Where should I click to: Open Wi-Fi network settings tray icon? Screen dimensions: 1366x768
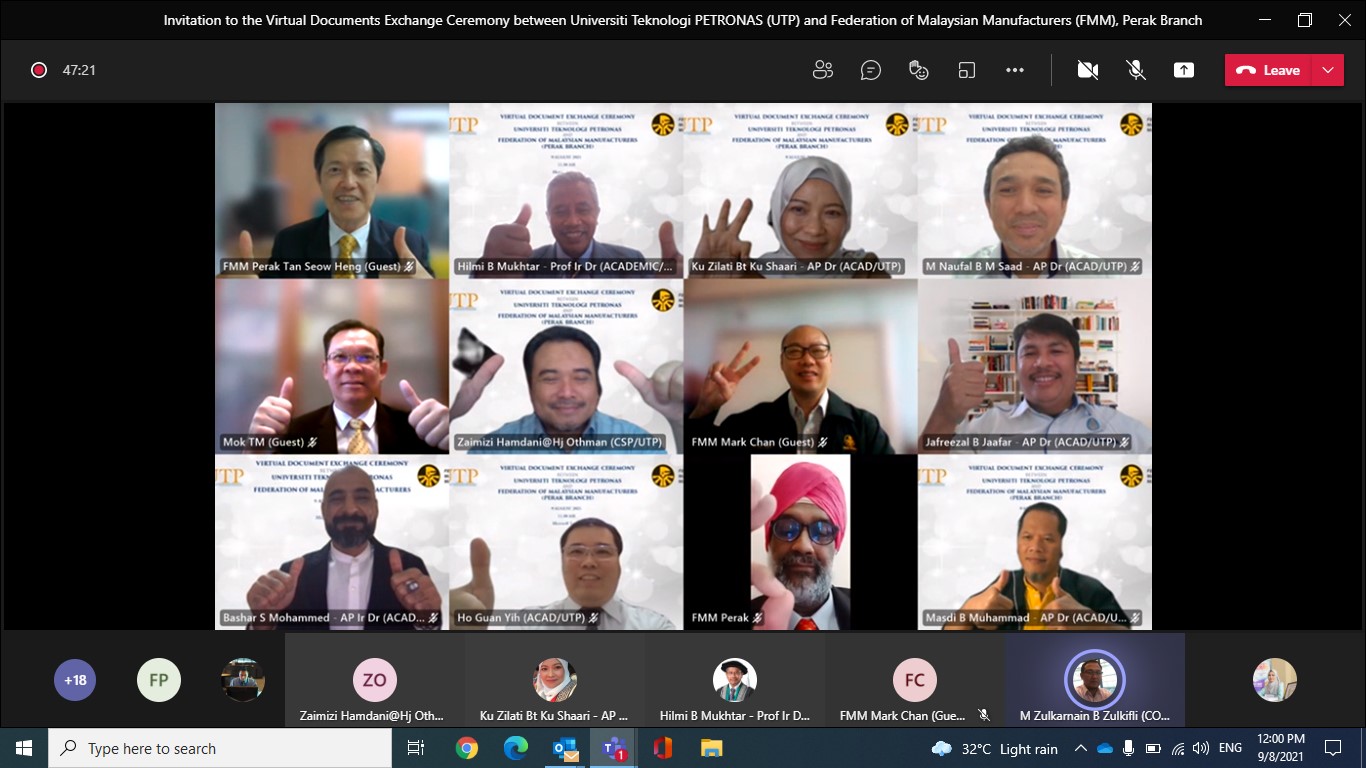pyautogui.click(x=1177, y=748)
